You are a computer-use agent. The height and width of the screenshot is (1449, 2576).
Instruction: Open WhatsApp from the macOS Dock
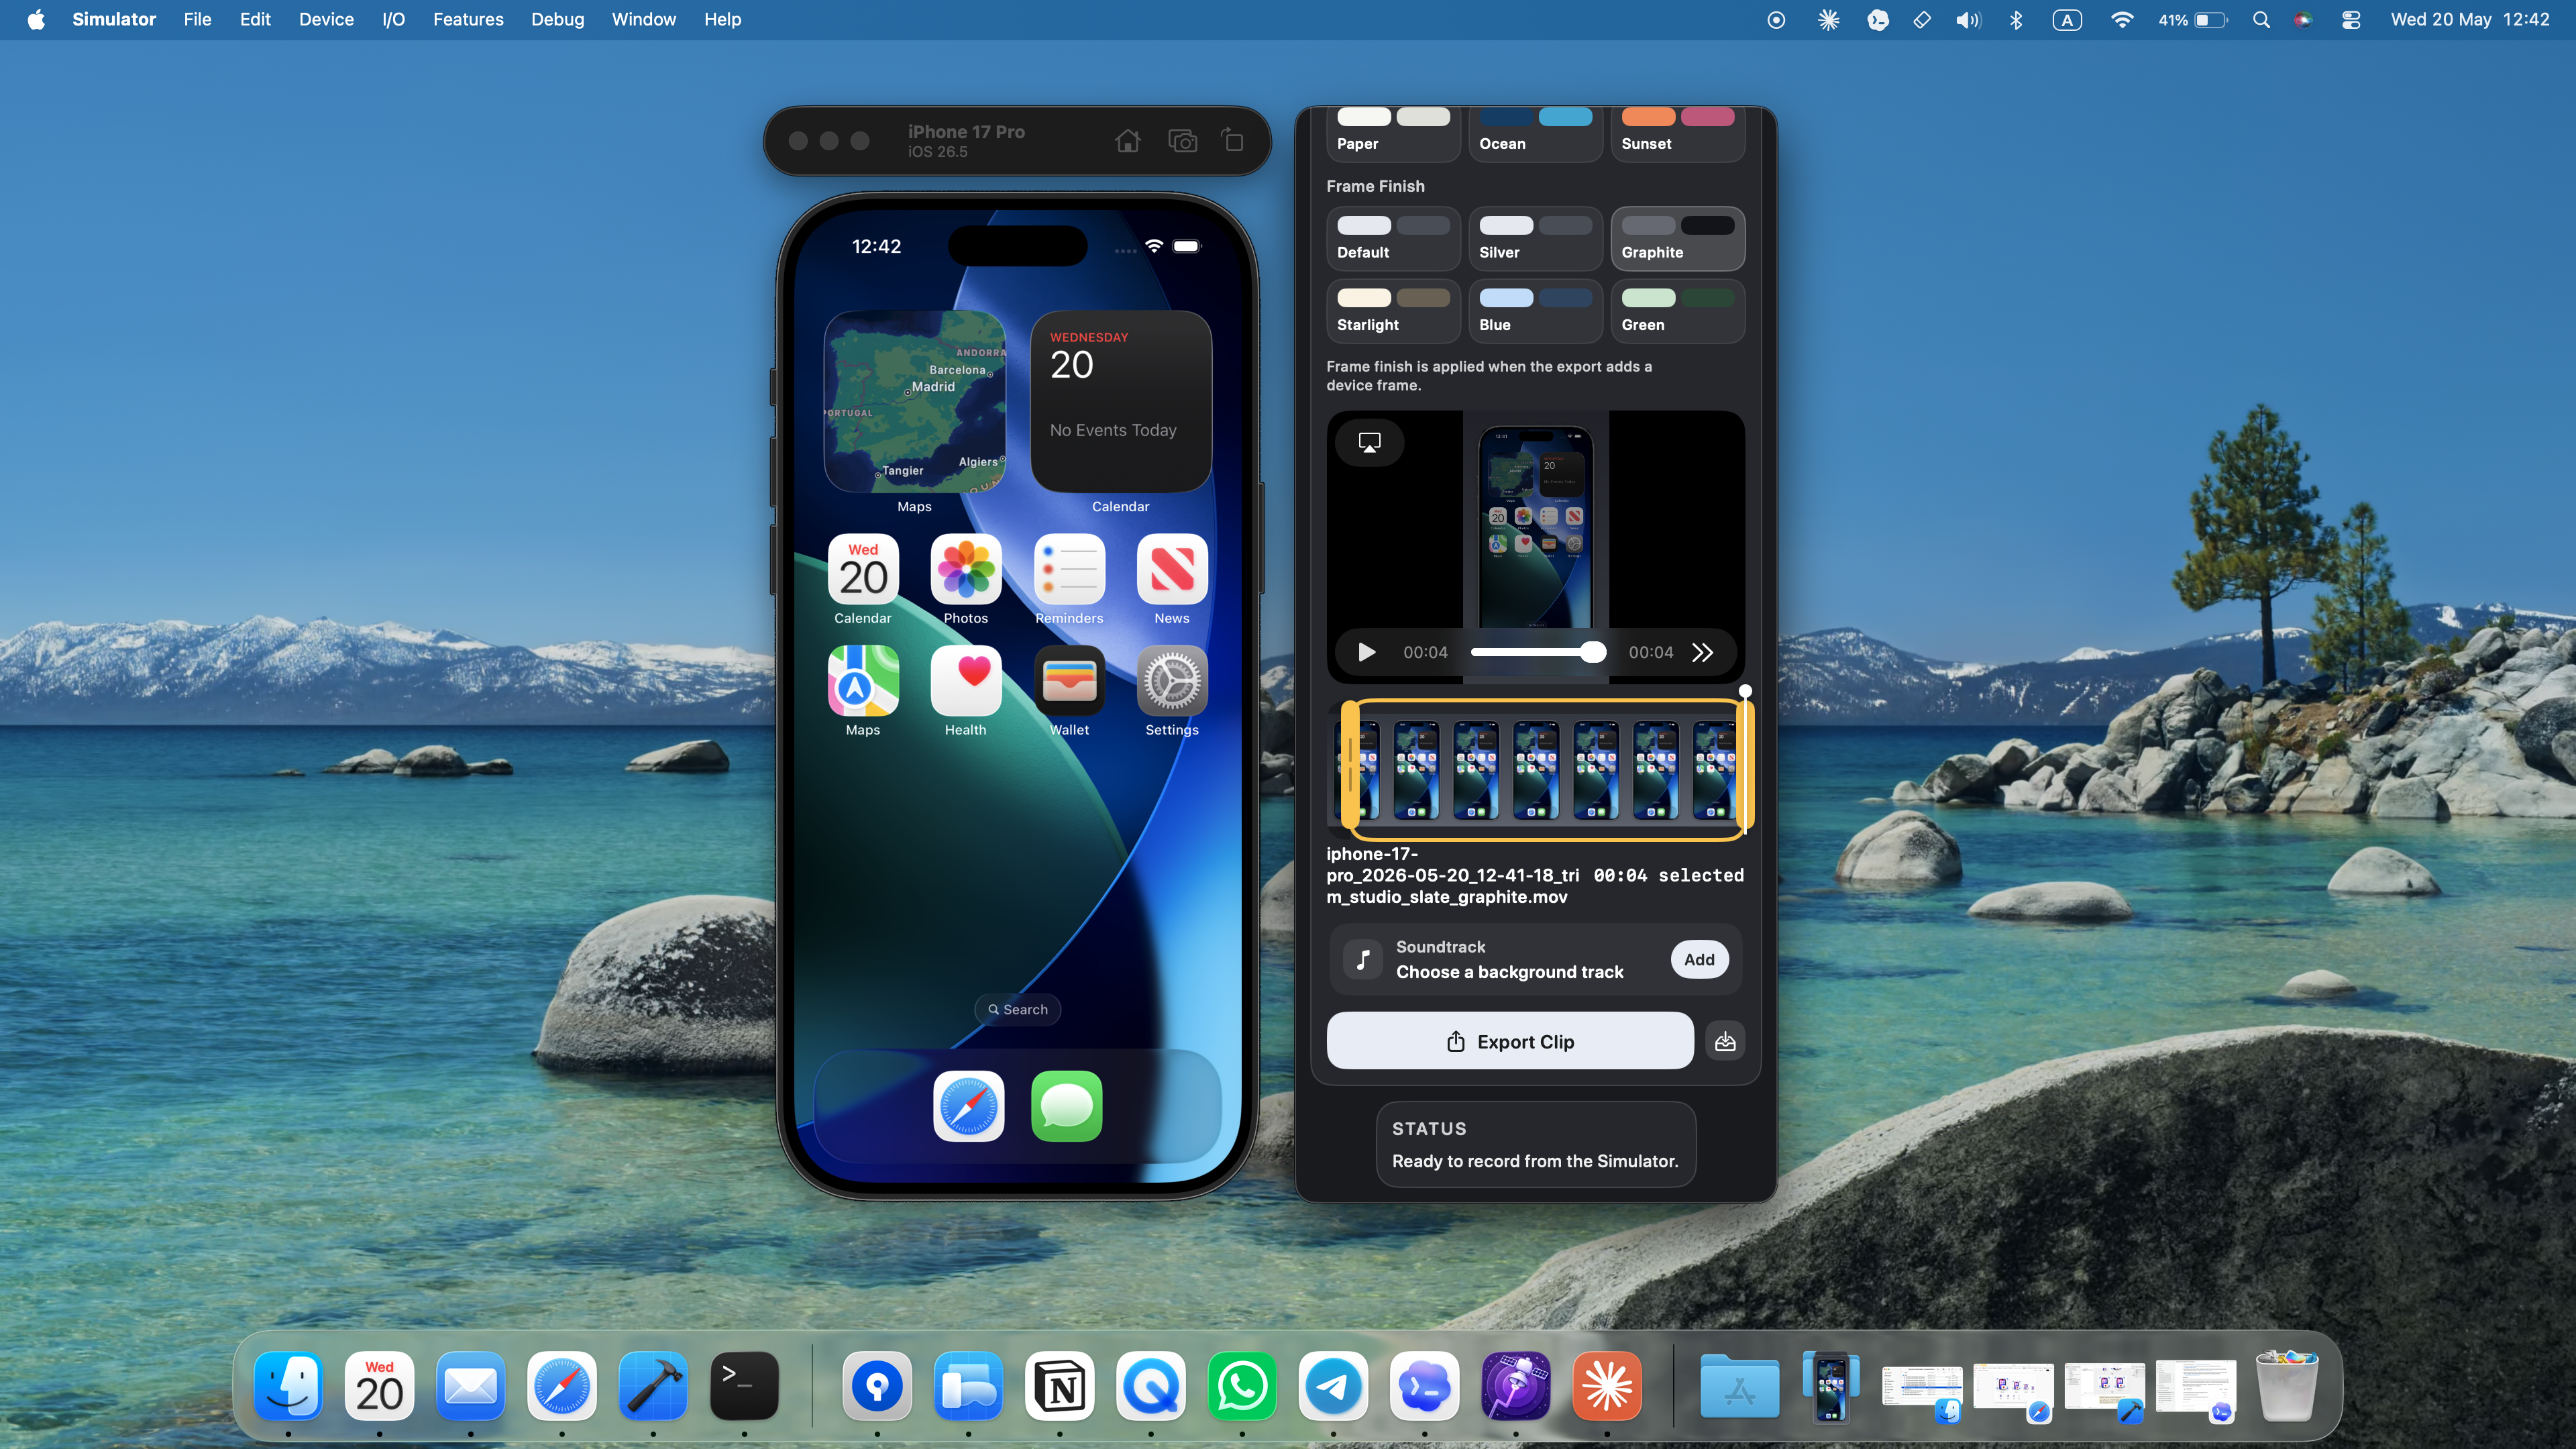click(1242, 1387)
